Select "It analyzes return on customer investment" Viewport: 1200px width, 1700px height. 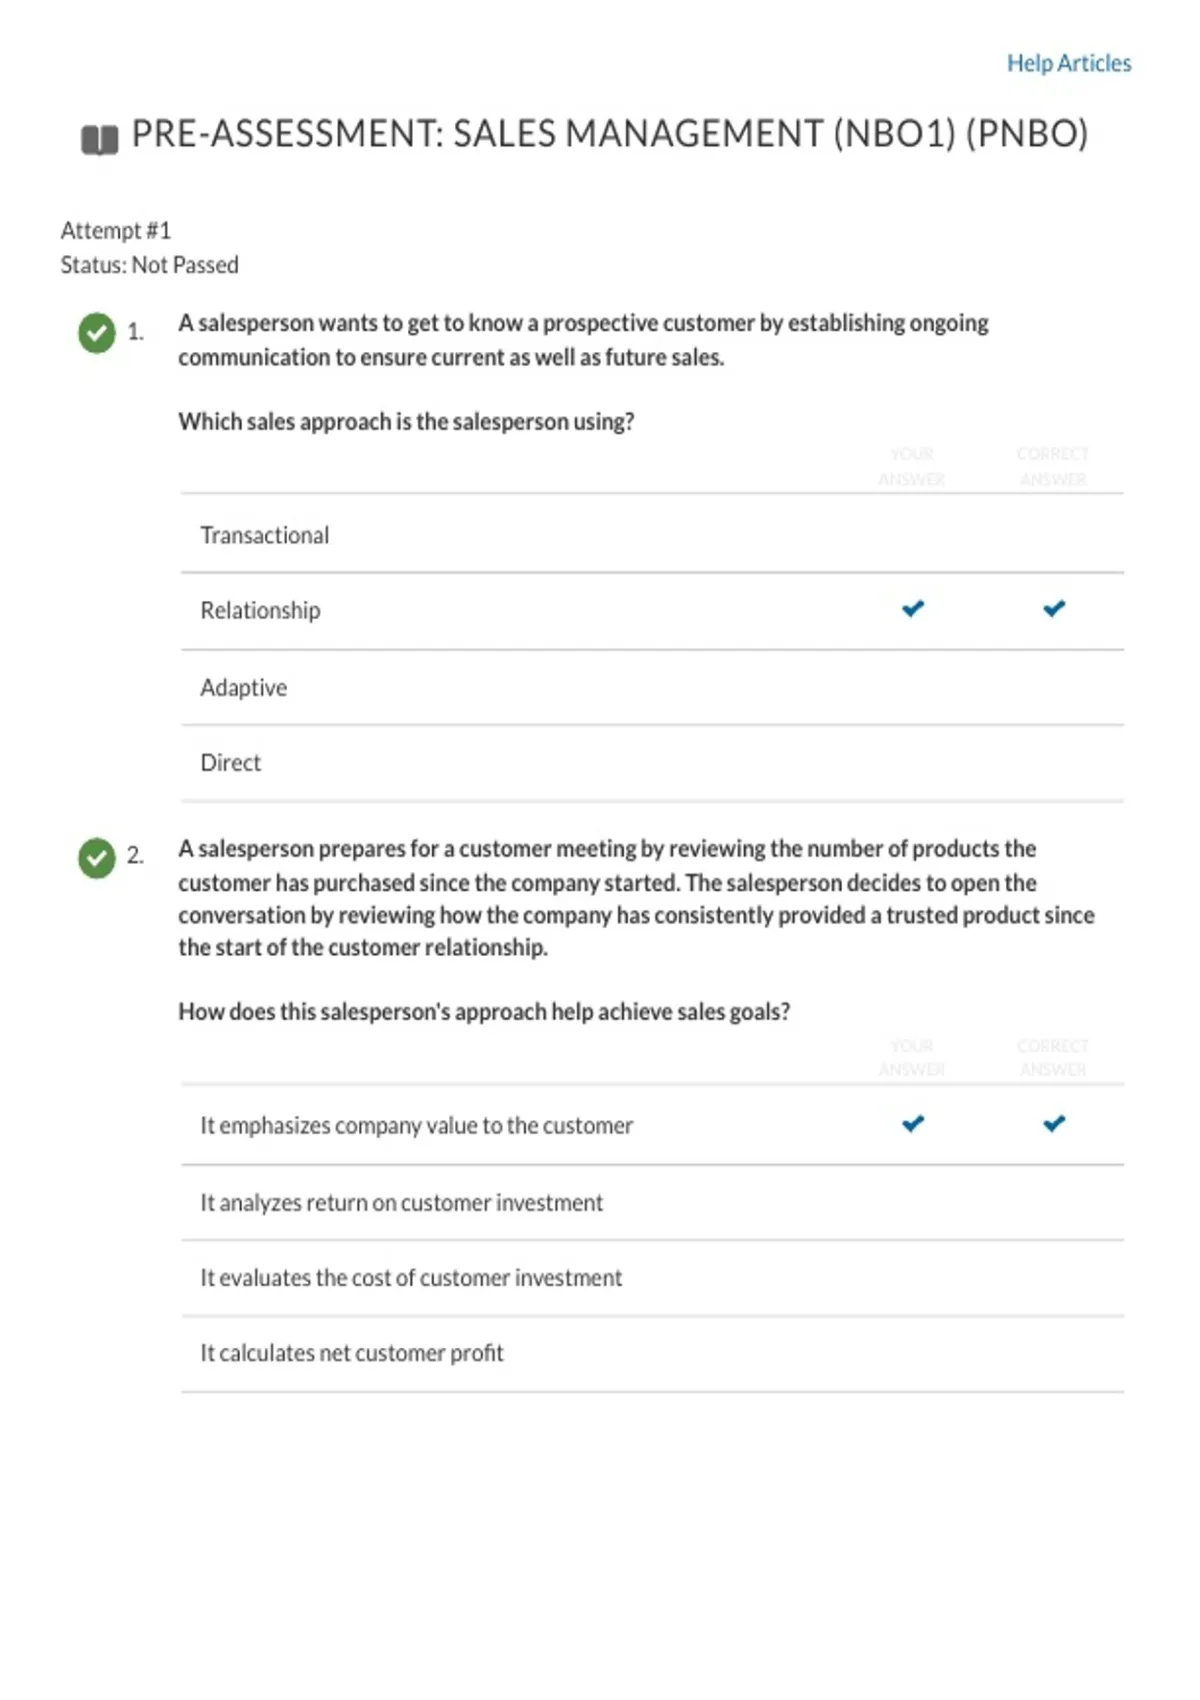(x=401, y=1202)
